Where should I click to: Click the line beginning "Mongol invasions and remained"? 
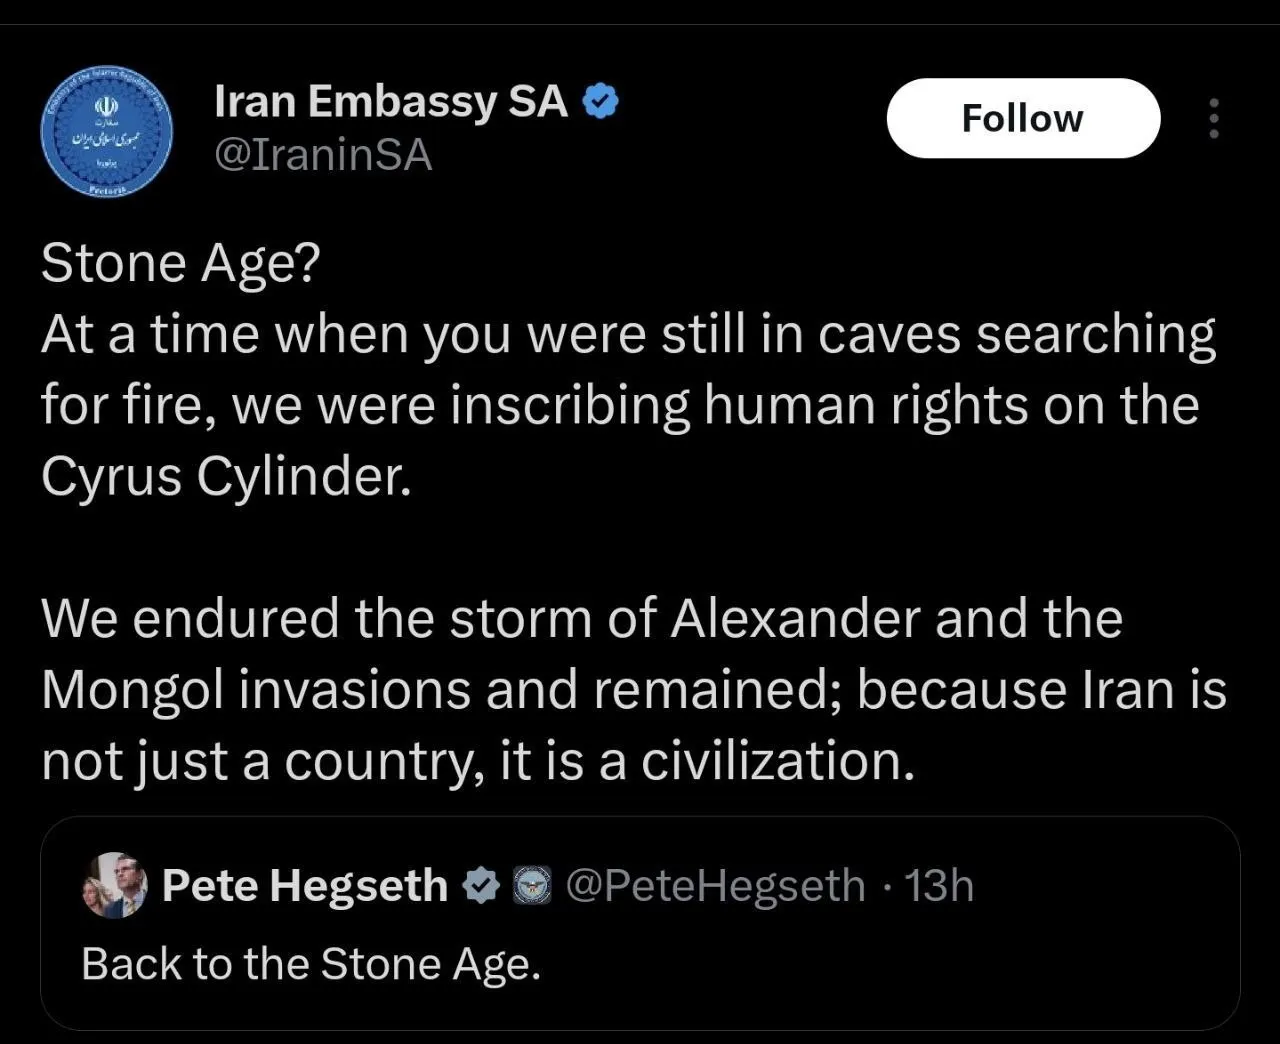pos(633,689)
